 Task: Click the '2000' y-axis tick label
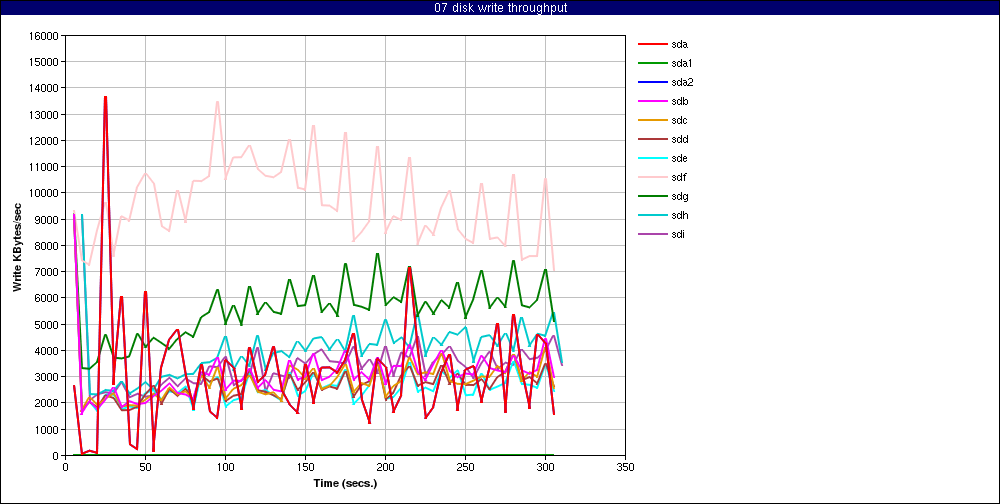[47, 403]
